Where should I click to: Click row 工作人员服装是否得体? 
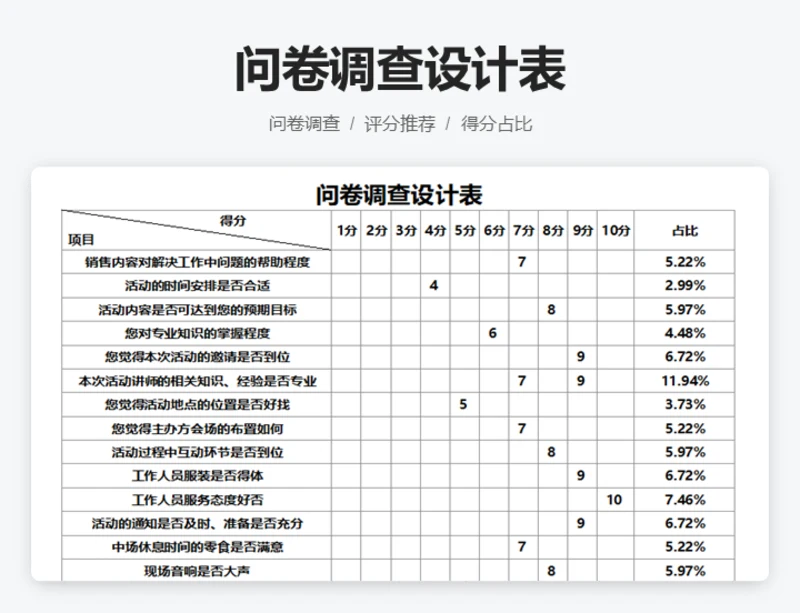(398, 476)
